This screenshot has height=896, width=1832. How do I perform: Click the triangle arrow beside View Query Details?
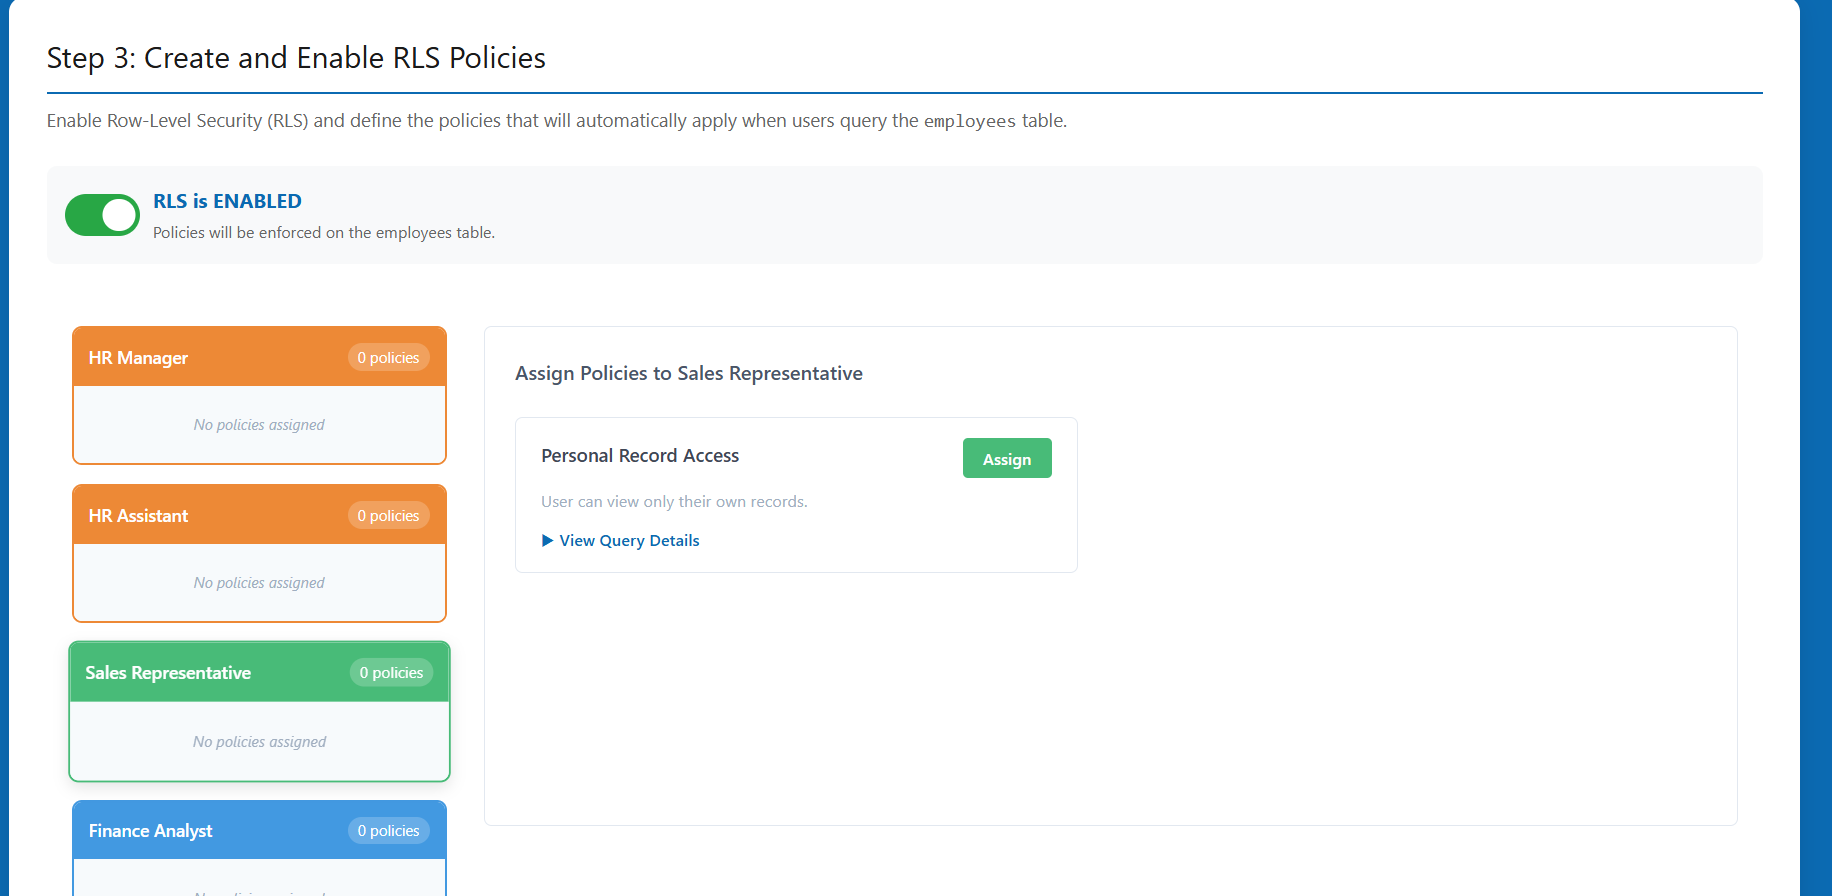(547, 541)
